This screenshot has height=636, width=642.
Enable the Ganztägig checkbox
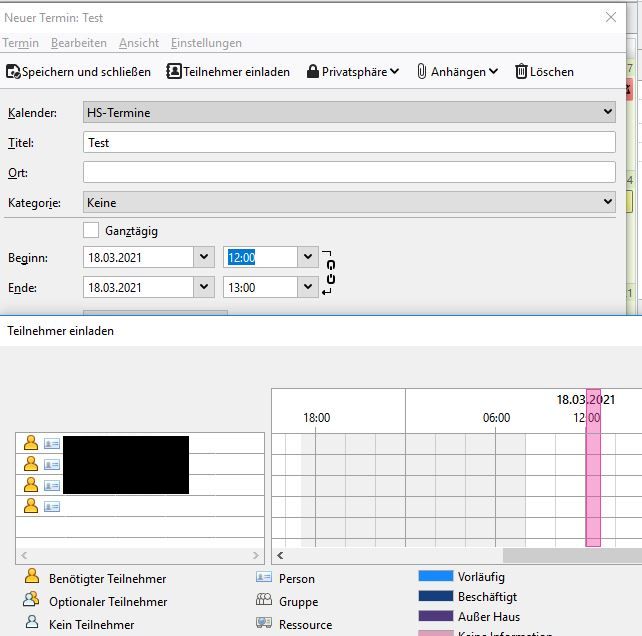[x=91, y=231]
